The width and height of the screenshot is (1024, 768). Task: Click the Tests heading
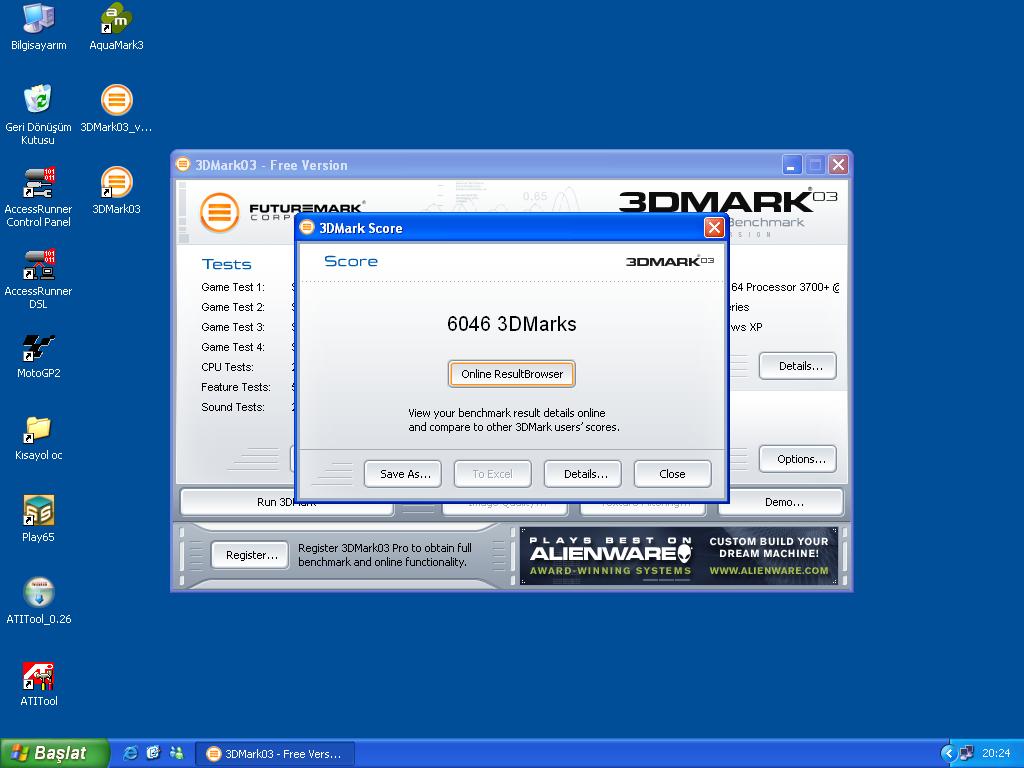point(227,264)
